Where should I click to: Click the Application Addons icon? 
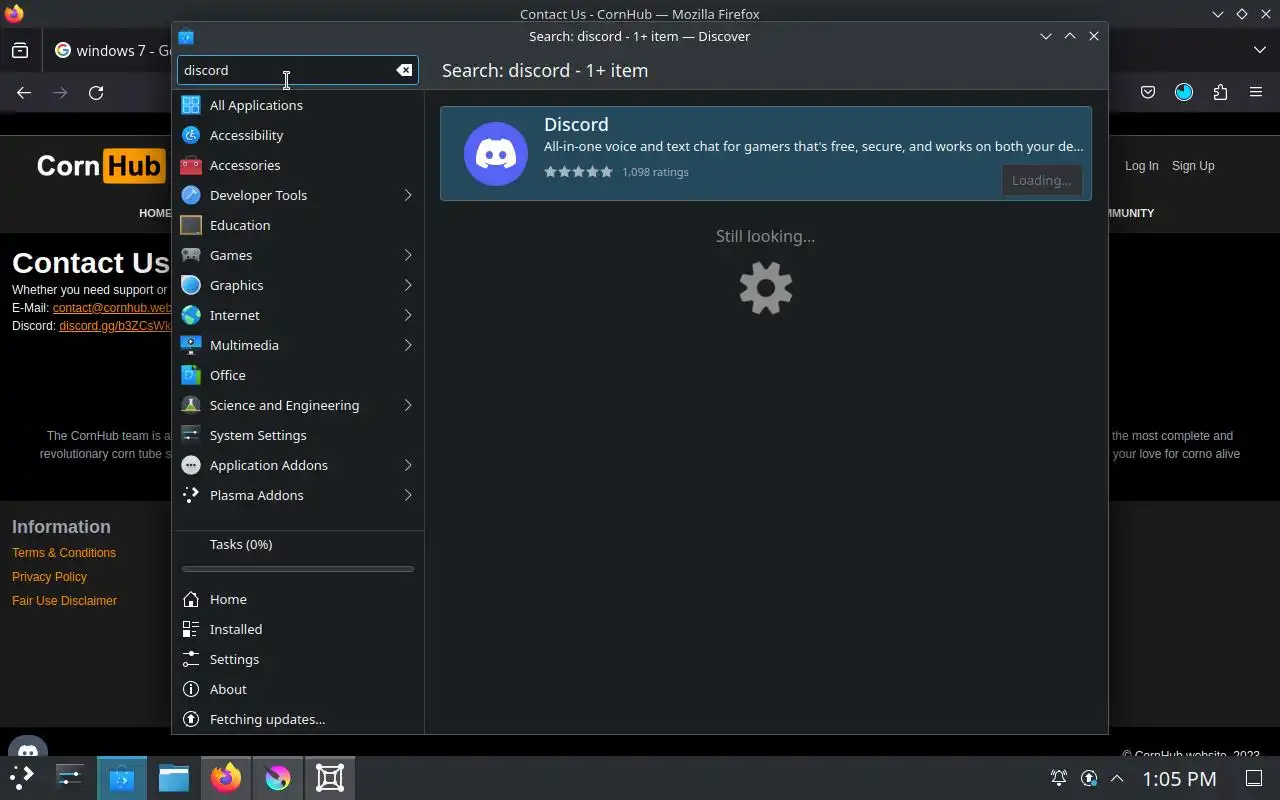[191, 465]
